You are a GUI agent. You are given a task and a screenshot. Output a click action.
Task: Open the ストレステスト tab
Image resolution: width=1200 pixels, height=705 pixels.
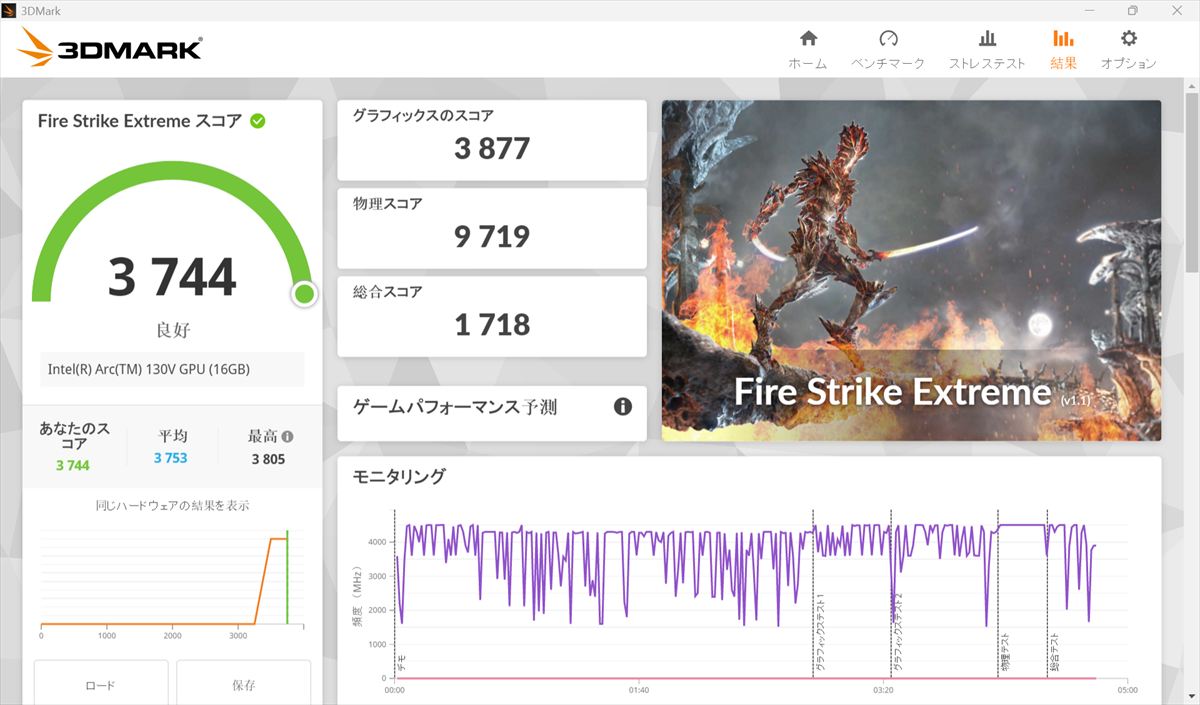[987, 49]
